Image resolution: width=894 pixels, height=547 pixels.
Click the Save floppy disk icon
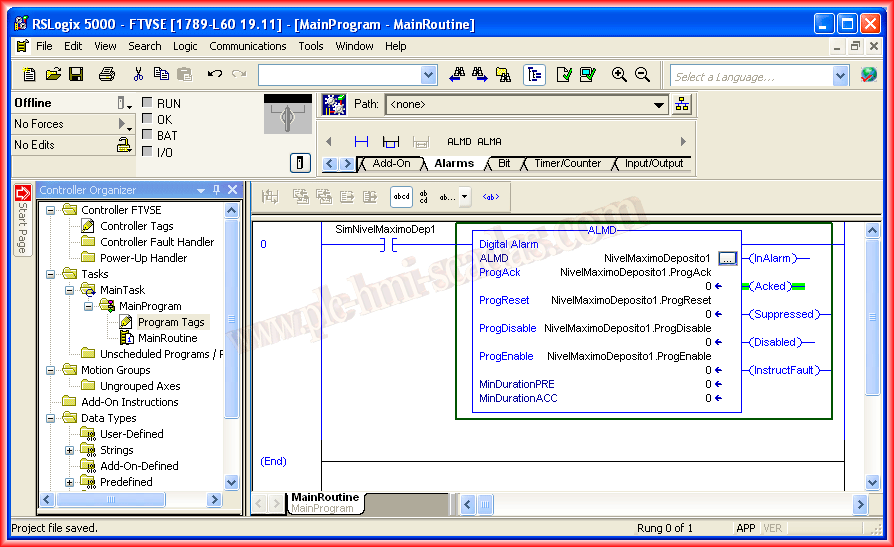(77, 74)
